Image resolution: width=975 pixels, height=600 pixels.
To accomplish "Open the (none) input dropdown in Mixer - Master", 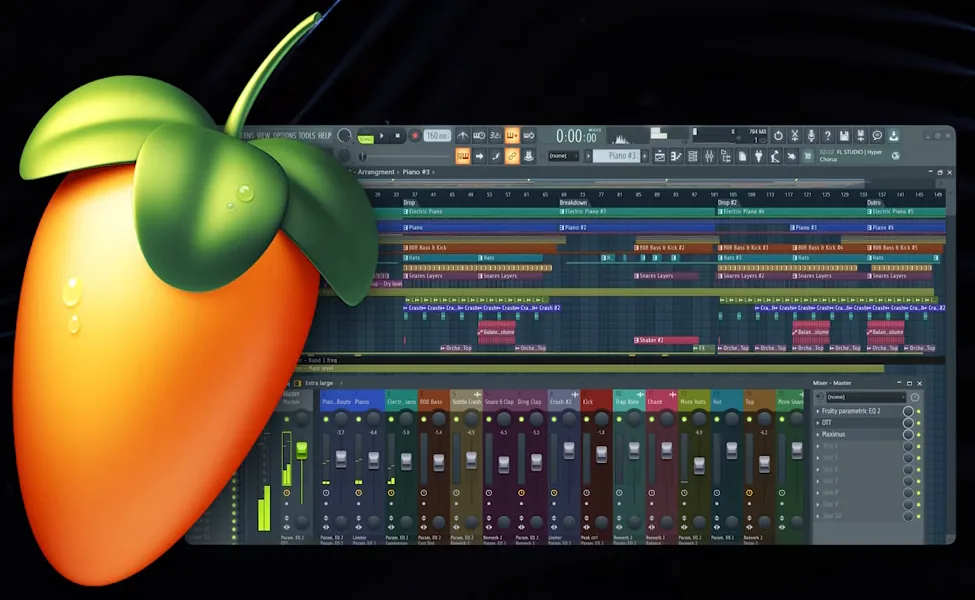I will (866, 397).
